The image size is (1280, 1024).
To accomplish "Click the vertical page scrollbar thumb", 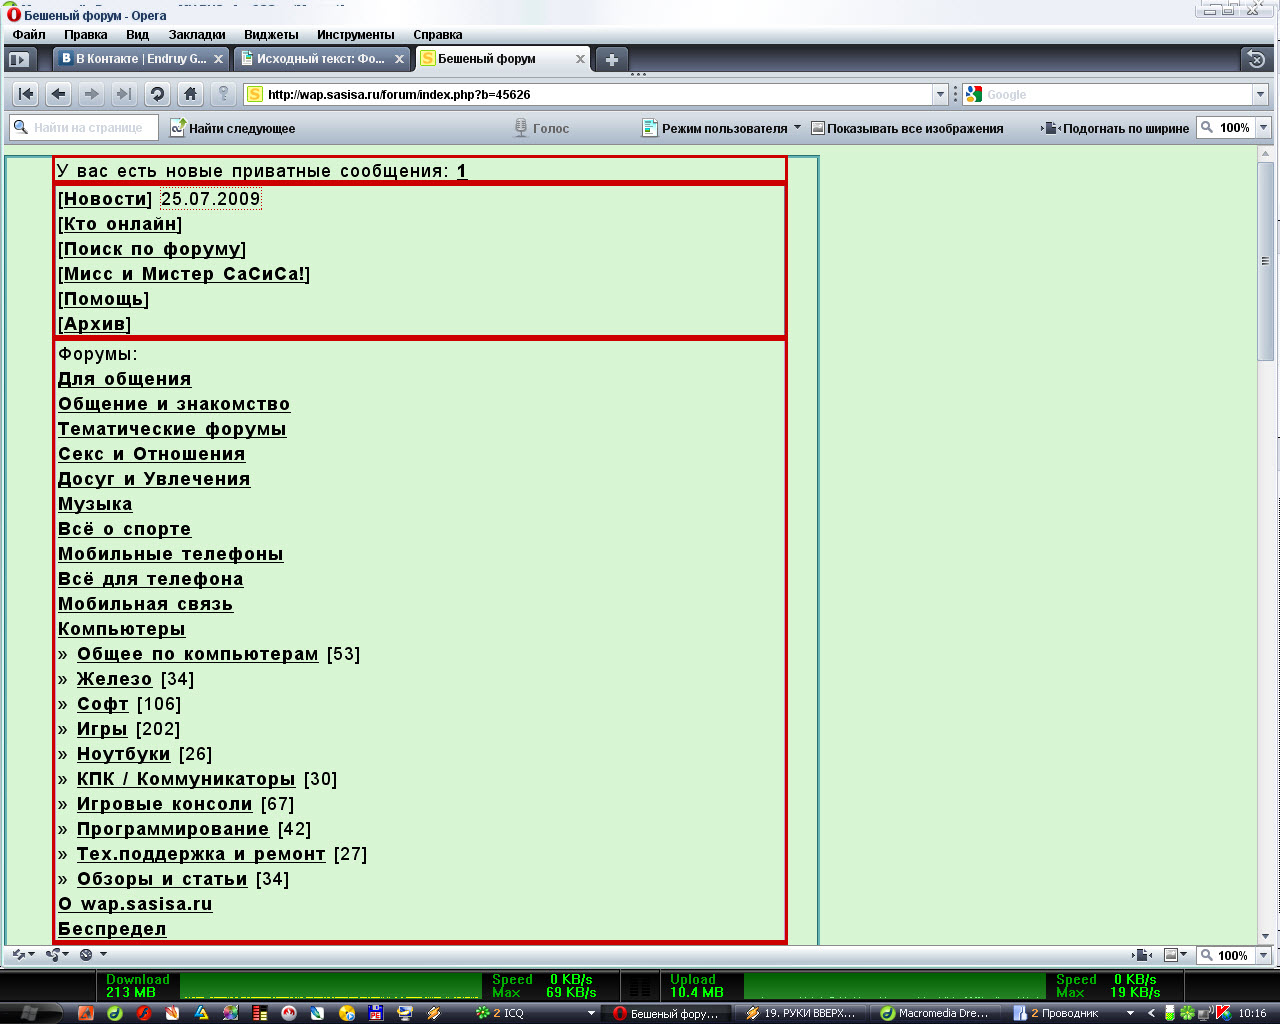I will pos(1265,262).
